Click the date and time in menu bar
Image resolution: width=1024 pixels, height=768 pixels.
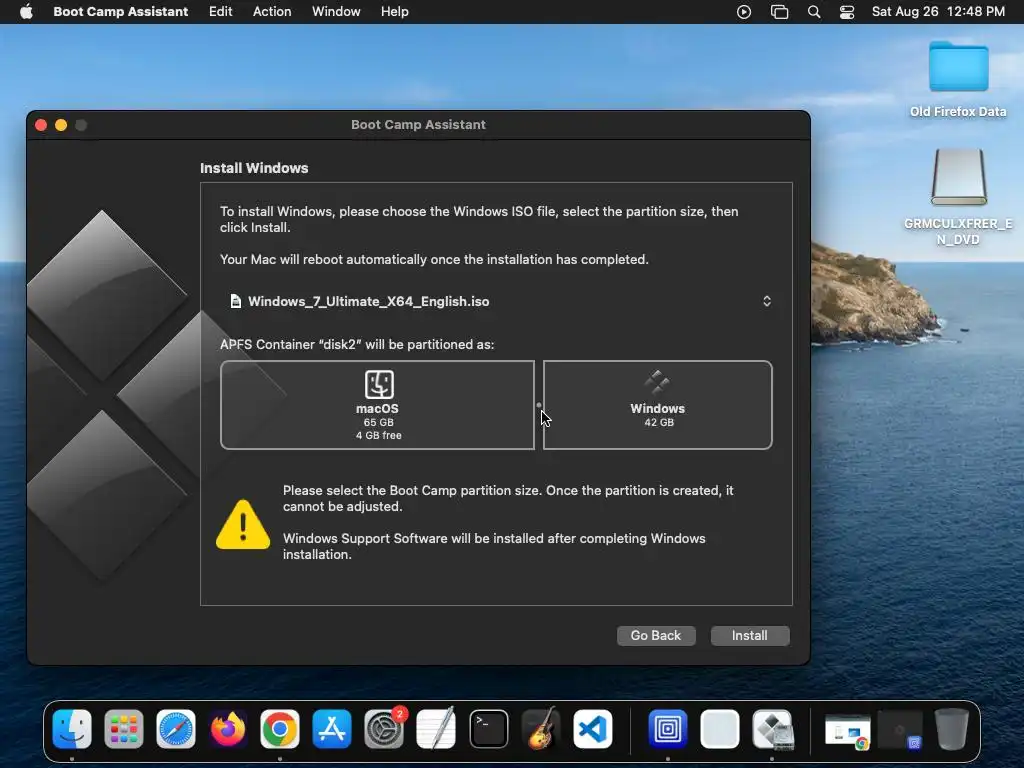coord(938,12)
